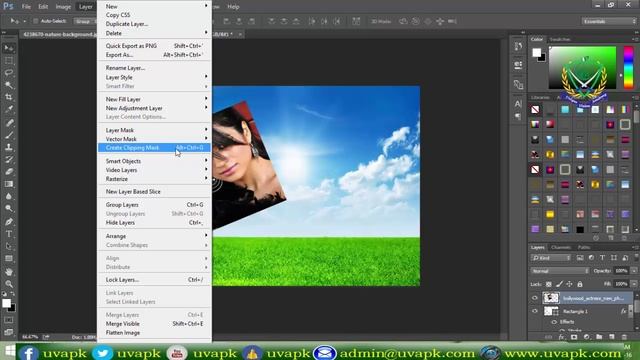
Task: Click the foreground swatch in Color panel
Action: point(536,52)
